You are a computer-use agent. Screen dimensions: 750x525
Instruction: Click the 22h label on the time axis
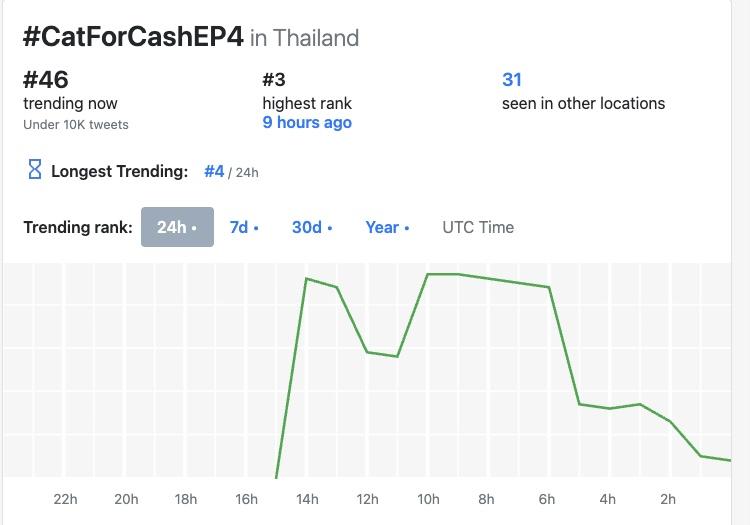(x=65, y=499)
